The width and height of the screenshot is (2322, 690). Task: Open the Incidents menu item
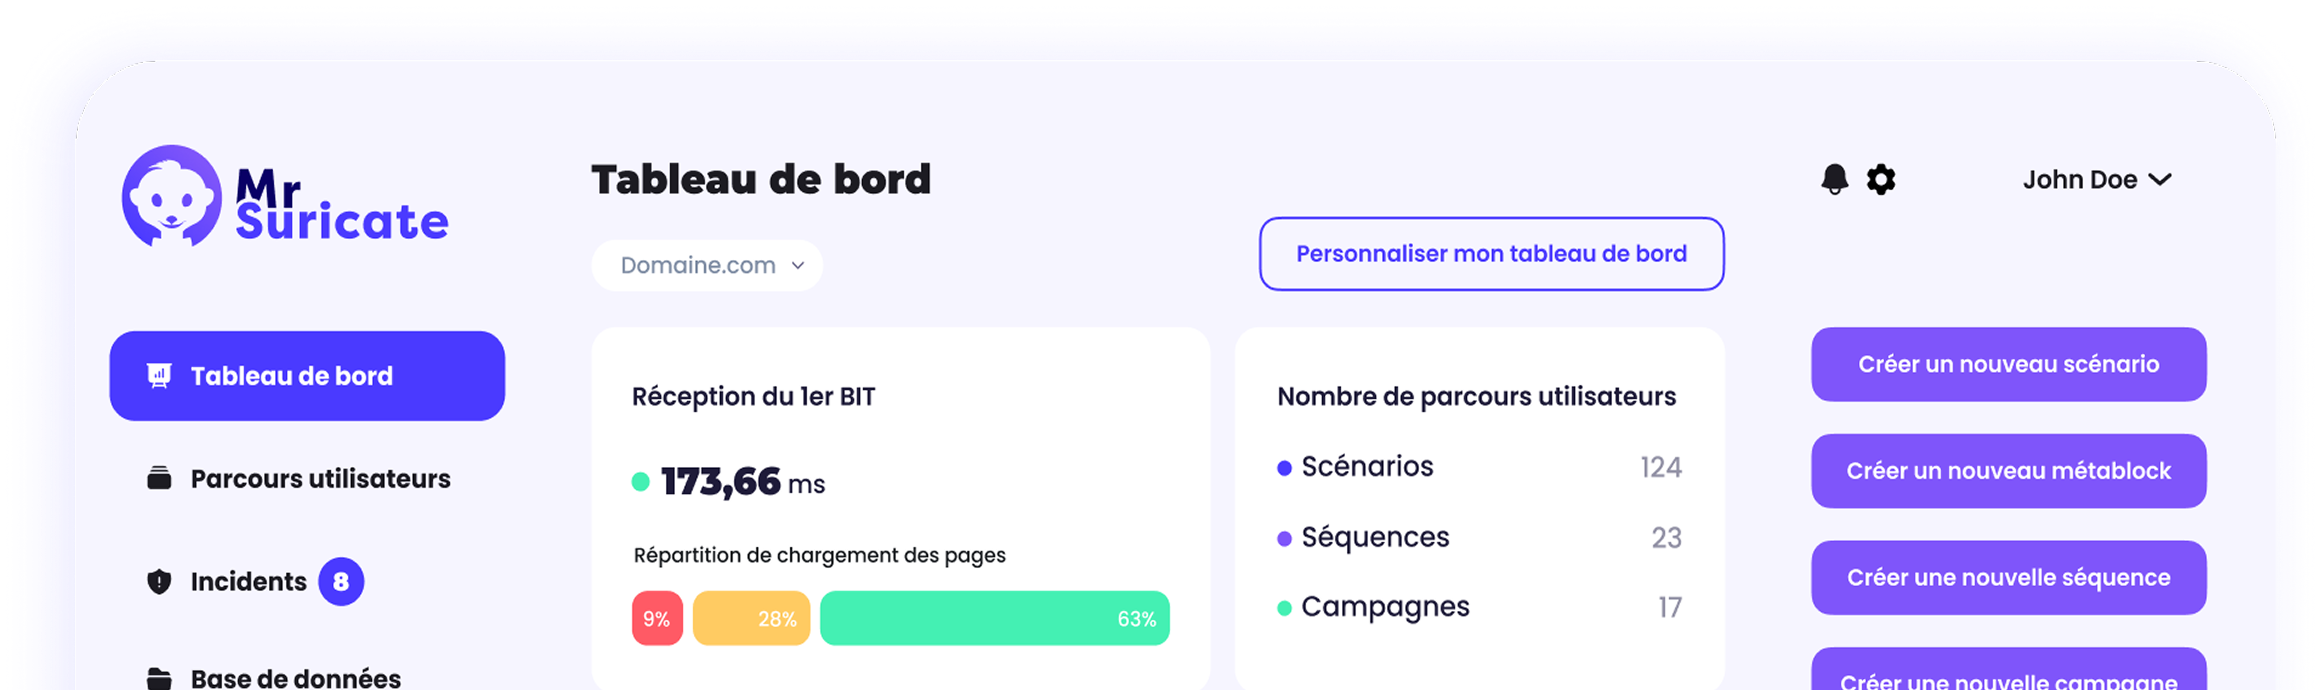[x=248, y=582]
